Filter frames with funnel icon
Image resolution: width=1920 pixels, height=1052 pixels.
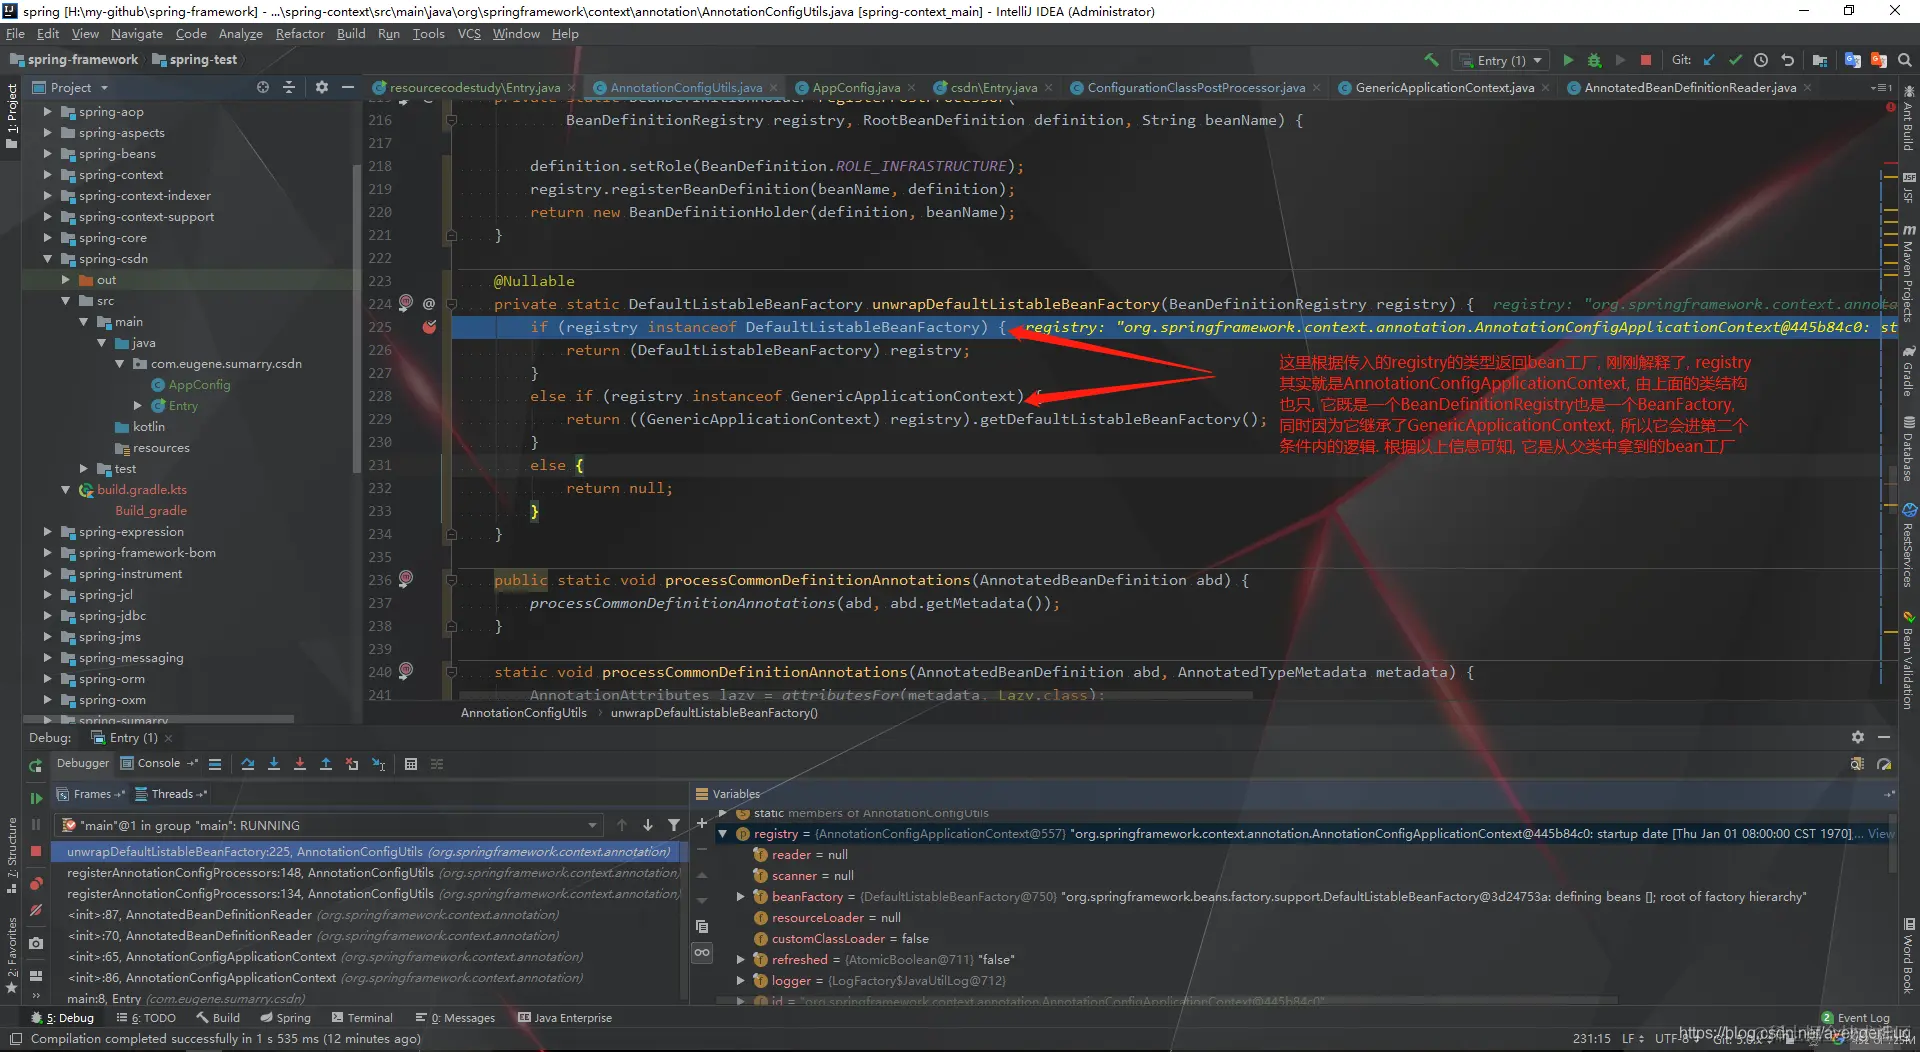[x=674, y=825]
